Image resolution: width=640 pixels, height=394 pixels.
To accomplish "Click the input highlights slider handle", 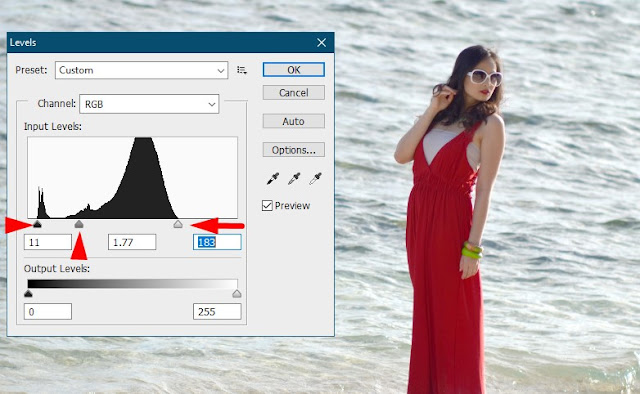I will pos(178,224).
